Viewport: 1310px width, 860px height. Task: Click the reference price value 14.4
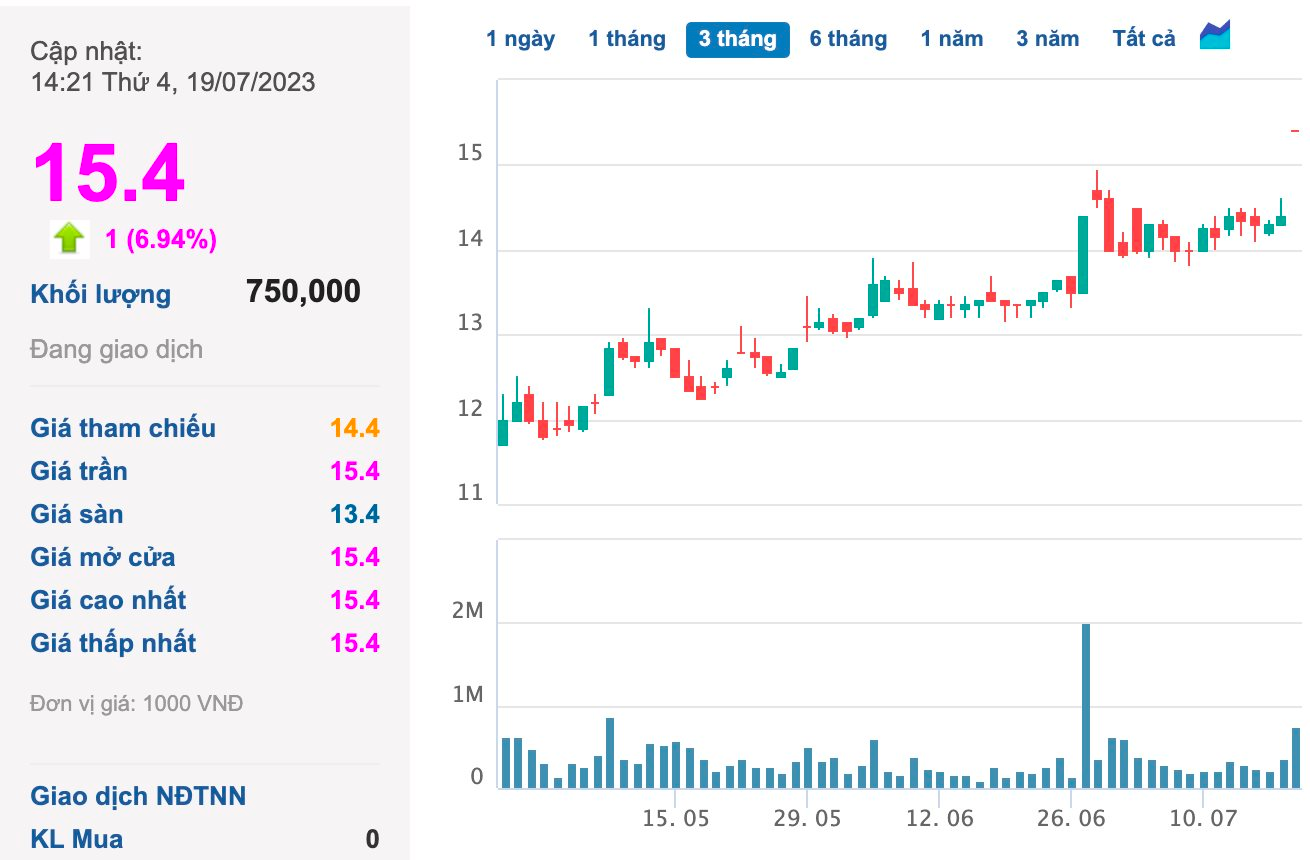[x=355, y=428]
